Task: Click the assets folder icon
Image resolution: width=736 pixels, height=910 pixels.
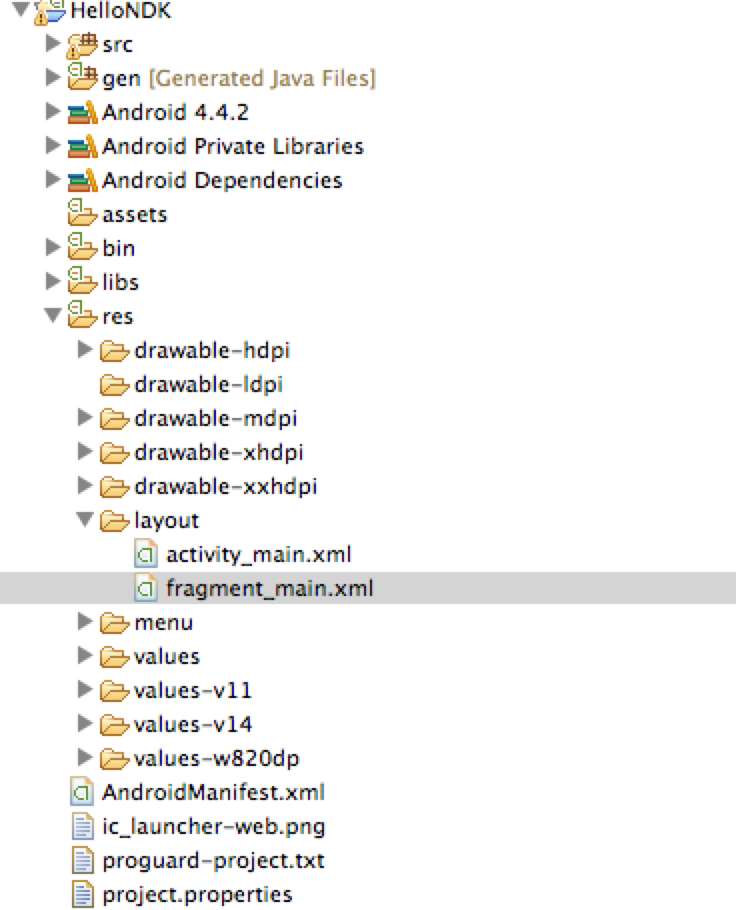Action: [82, 212]
